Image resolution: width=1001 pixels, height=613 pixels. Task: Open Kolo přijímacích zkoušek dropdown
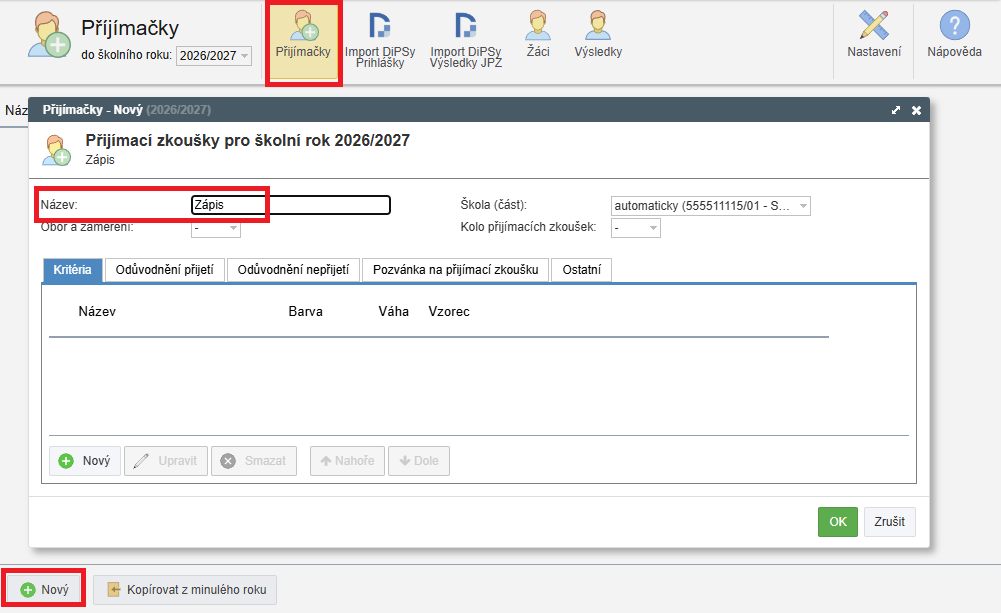(x=636, y=229)
